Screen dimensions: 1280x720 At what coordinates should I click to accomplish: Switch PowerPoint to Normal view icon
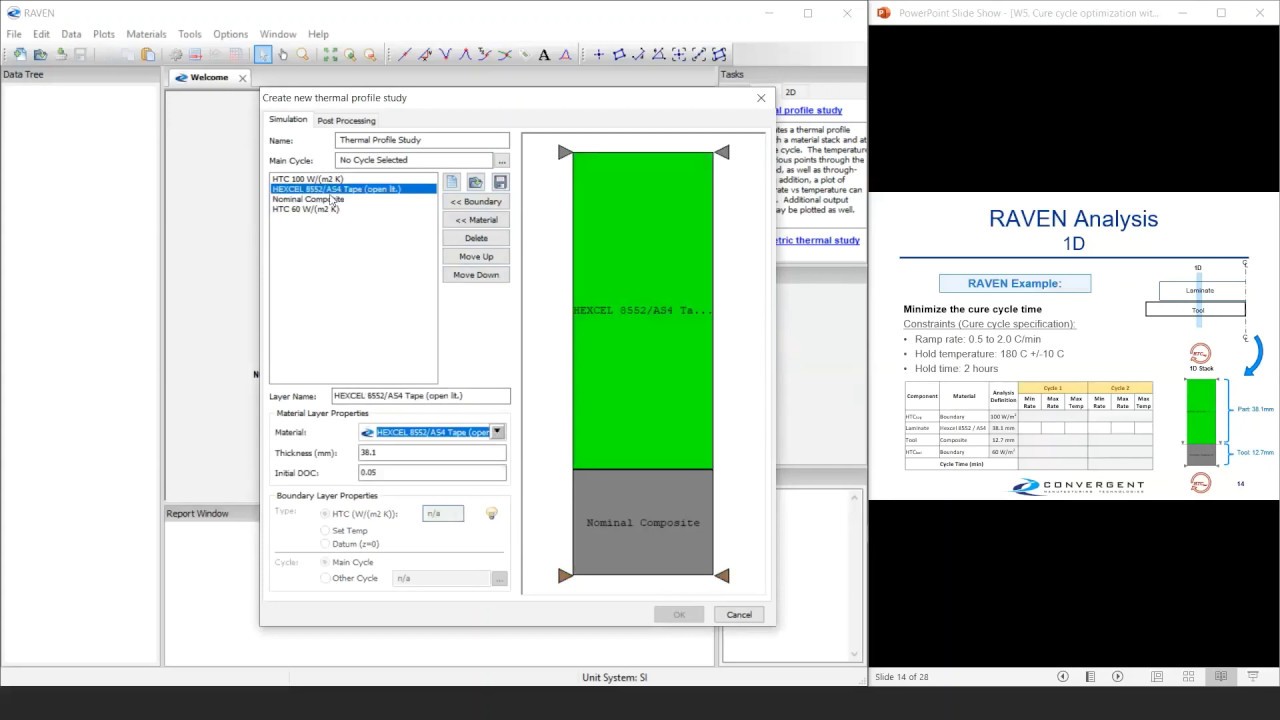[1157, 677]
